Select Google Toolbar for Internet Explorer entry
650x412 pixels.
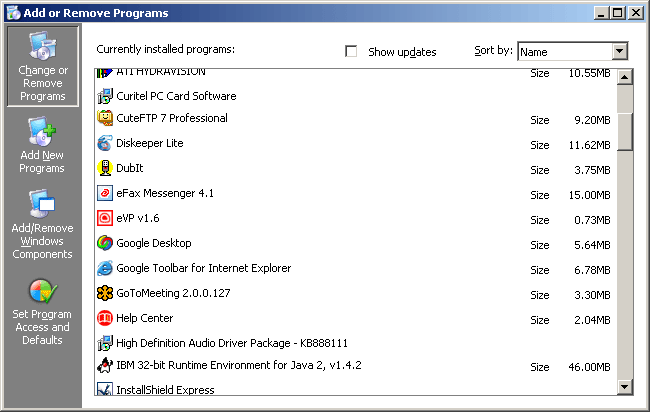pos(354,268)
